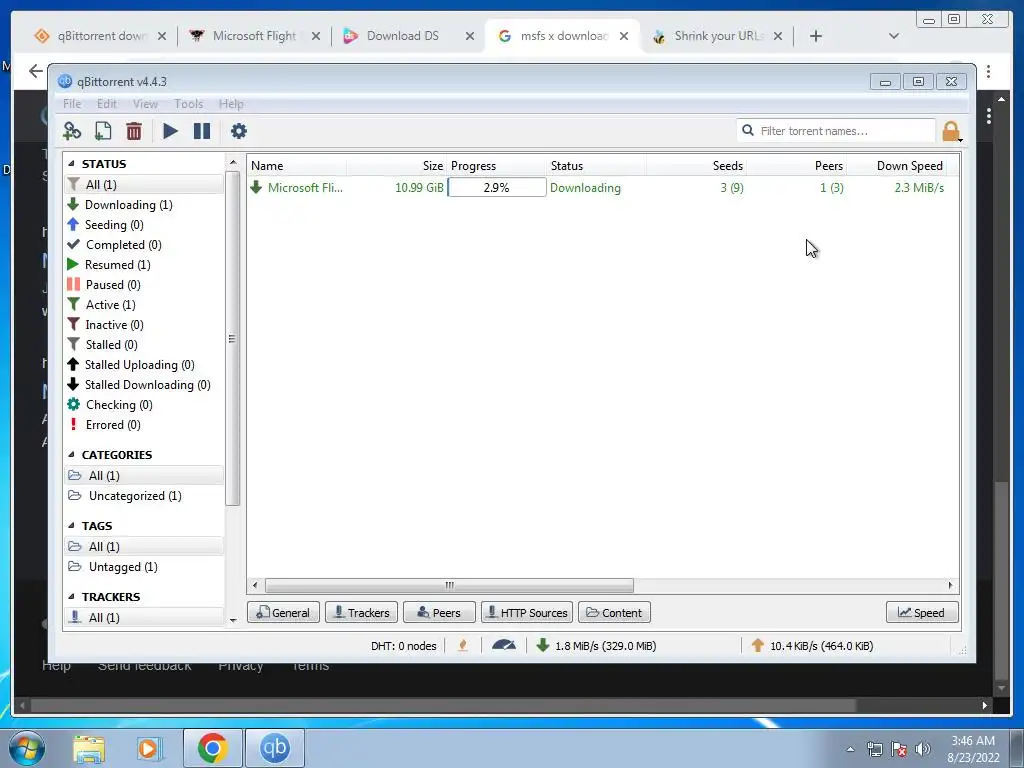This screenshot has width=1024, height=768.
Task: Show the Speed graph button
Action: tap(922, 613)
